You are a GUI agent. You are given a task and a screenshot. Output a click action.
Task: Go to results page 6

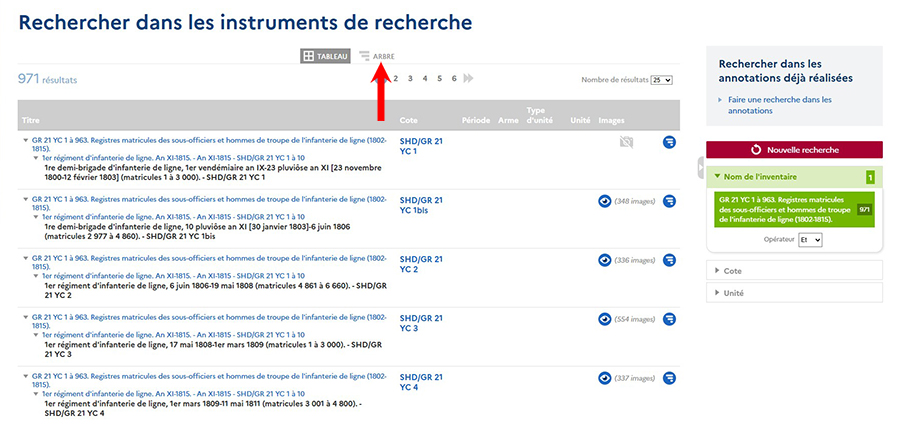tap(454, 78)
